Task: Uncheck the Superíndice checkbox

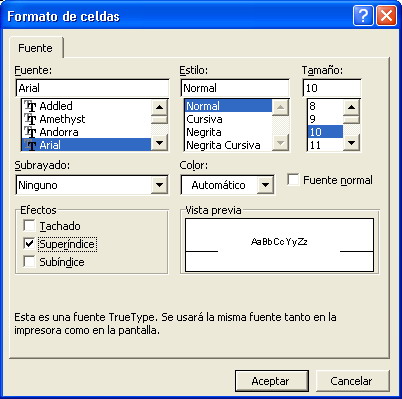Action: coord(29,244)
